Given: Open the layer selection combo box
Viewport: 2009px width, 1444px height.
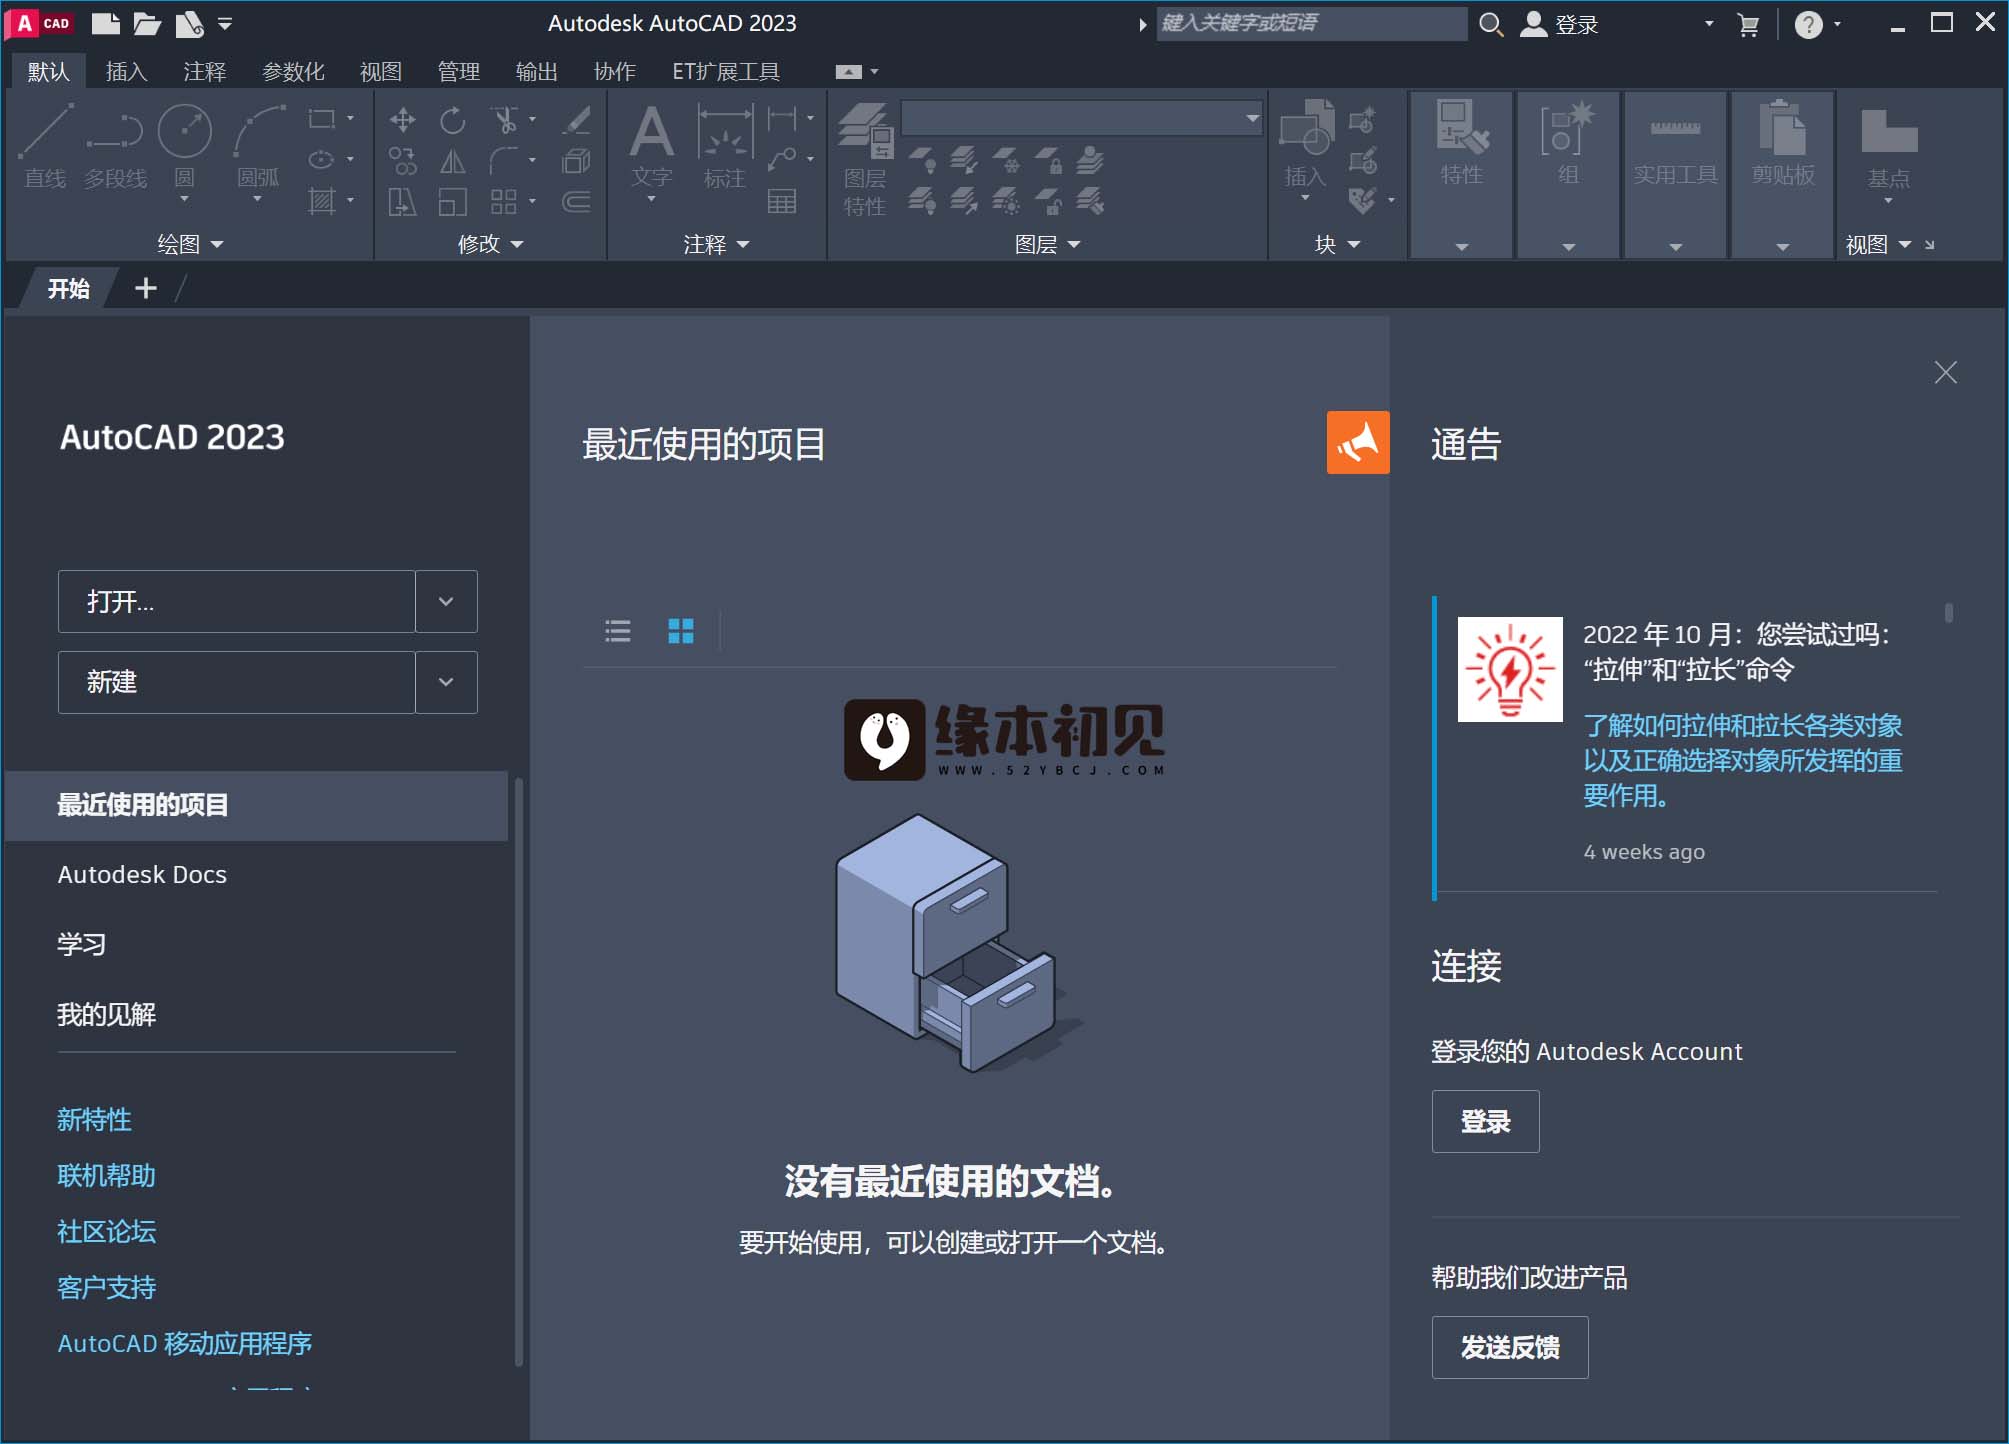Looking at the screenshot, I should (x=1082, y=118).
